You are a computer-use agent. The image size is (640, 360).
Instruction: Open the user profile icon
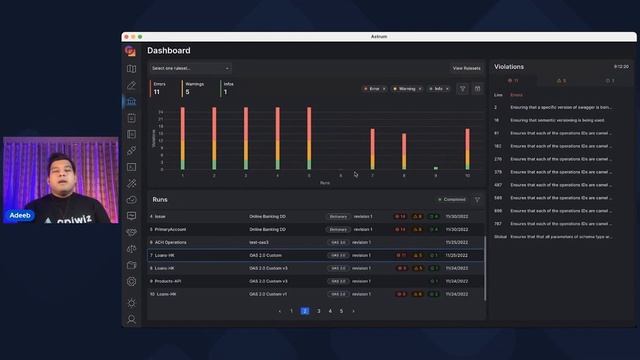pos(131,319)
